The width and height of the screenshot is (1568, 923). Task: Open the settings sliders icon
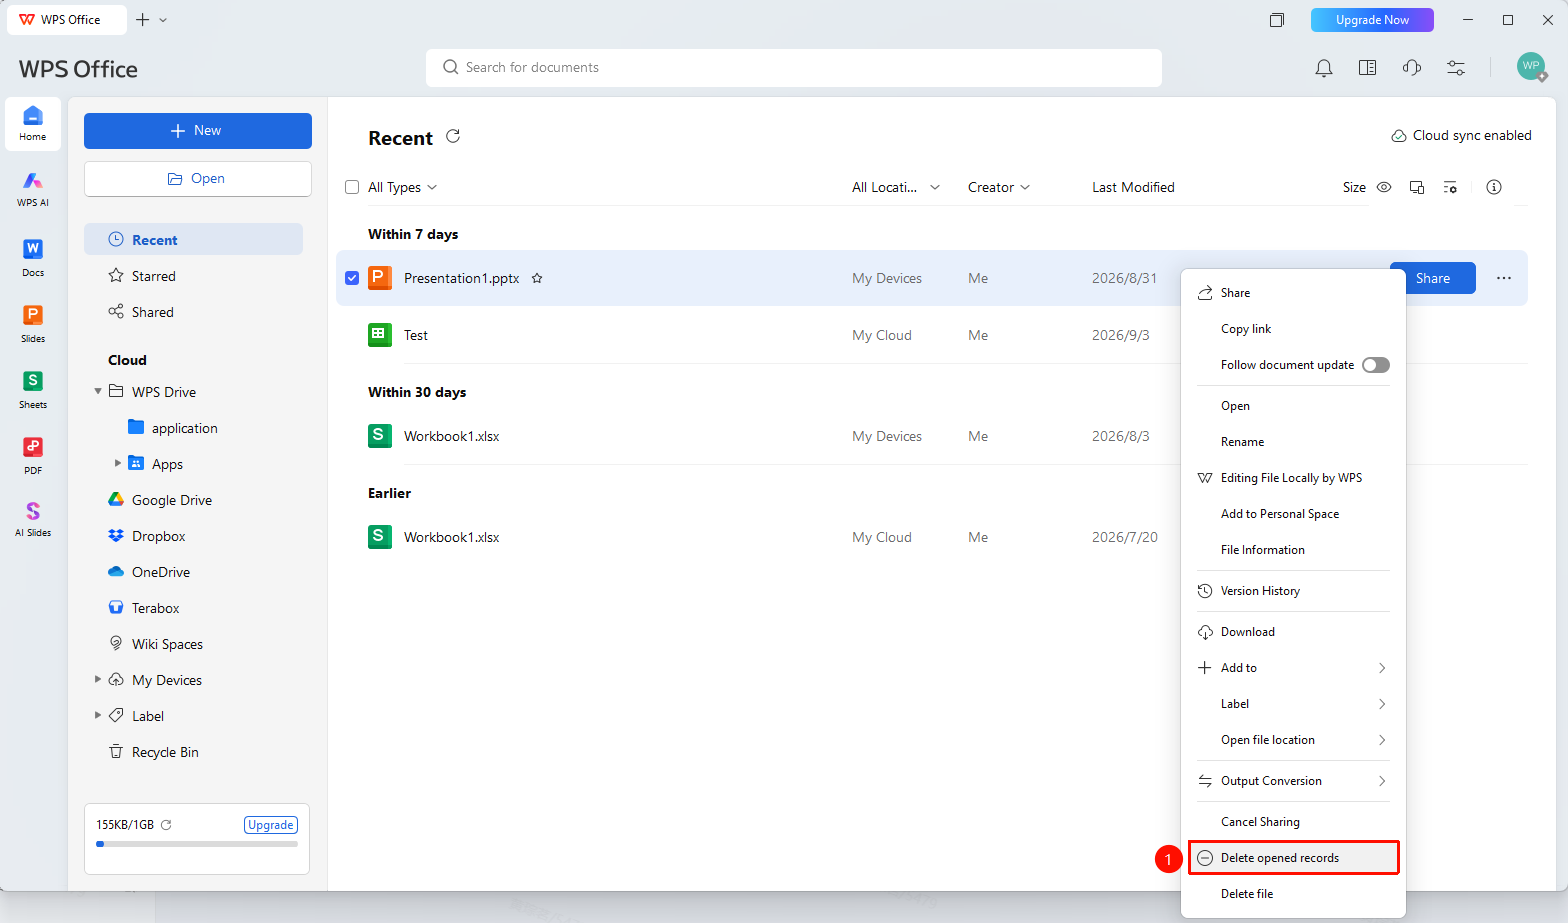(1456, 68)
